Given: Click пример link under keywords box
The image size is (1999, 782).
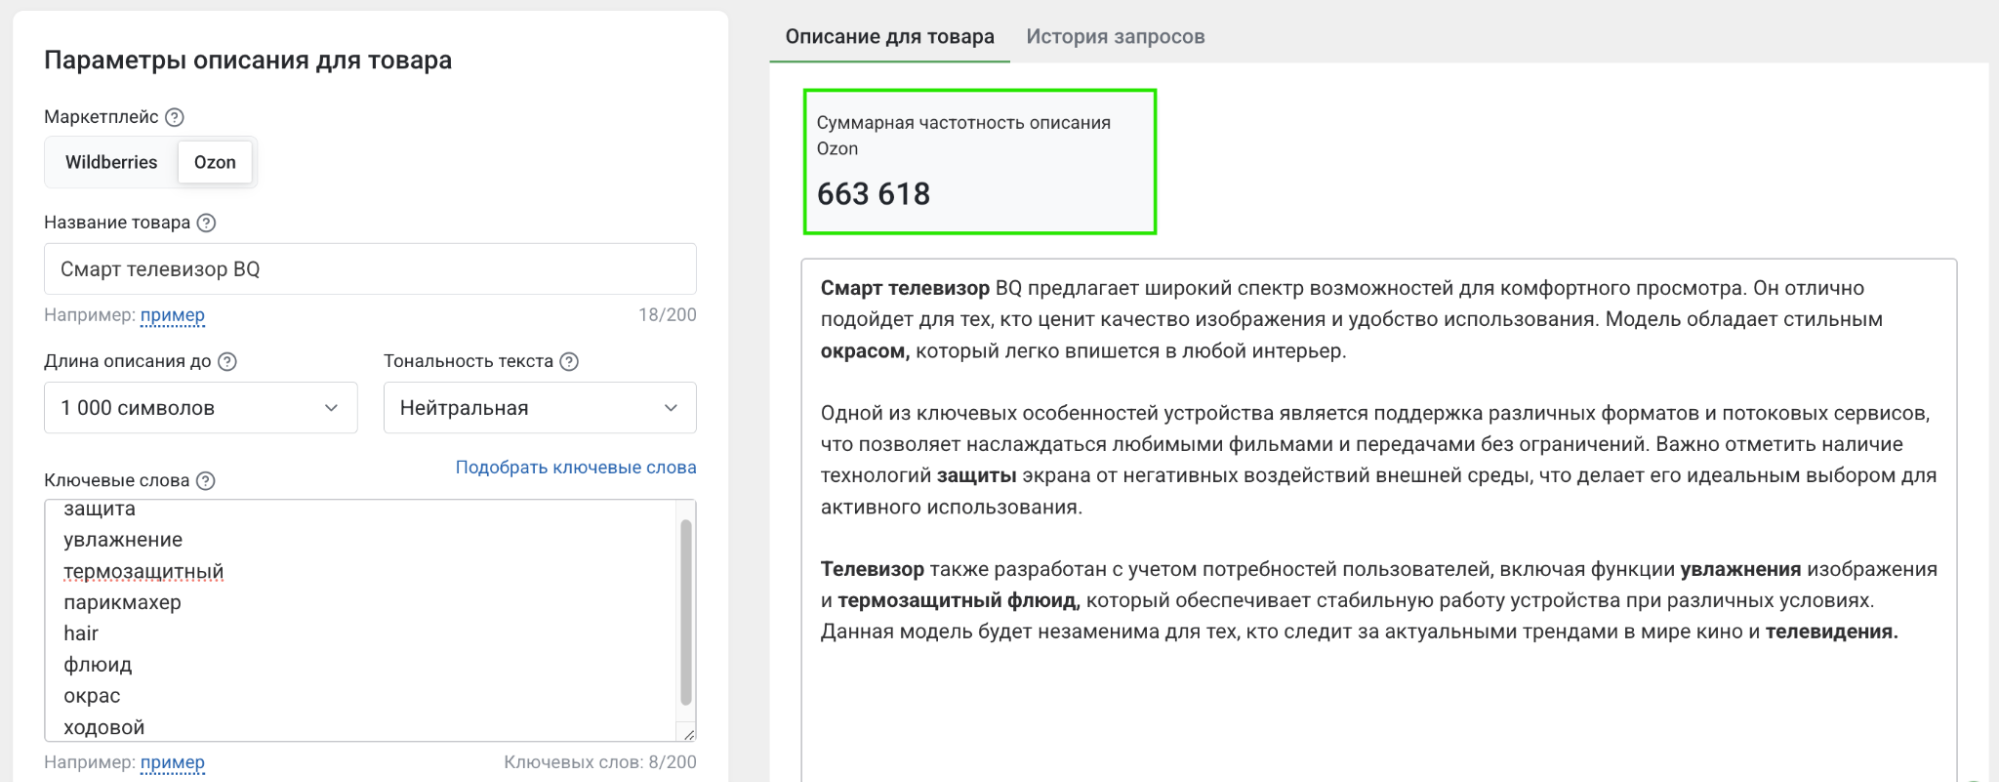Looking at the screenshot, I should click(172, 762).
